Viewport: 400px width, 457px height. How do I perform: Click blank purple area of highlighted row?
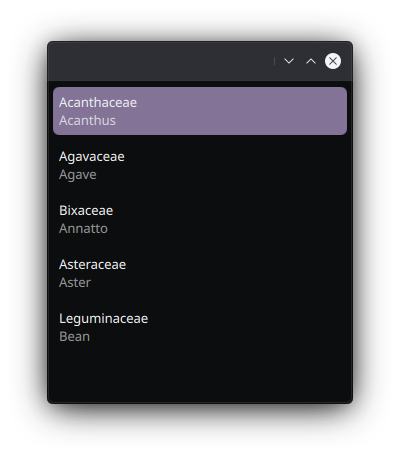point(240,111)
